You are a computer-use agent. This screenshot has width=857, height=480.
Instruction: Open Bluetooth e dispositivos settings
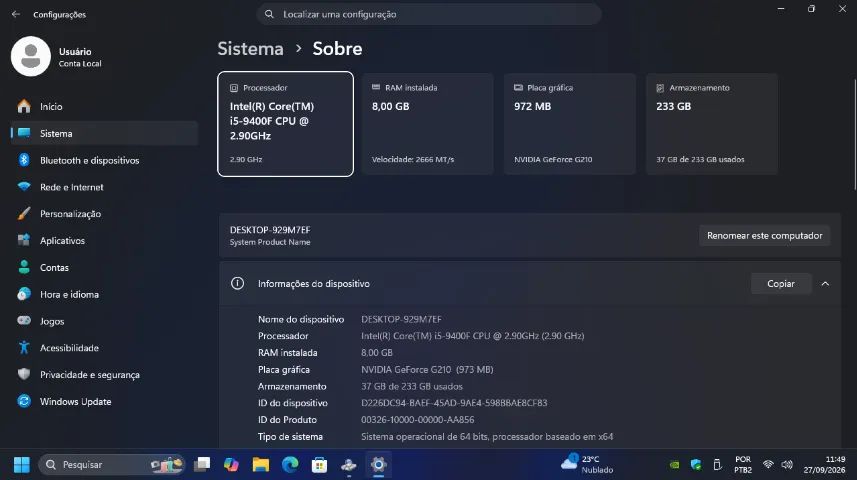tap(104, 160)
